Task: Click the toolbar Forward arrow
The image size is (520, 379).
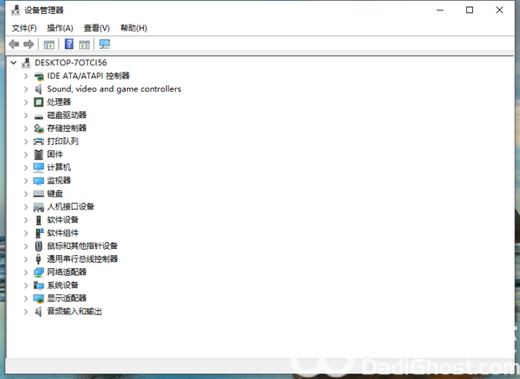Action: tap(29, 44)
